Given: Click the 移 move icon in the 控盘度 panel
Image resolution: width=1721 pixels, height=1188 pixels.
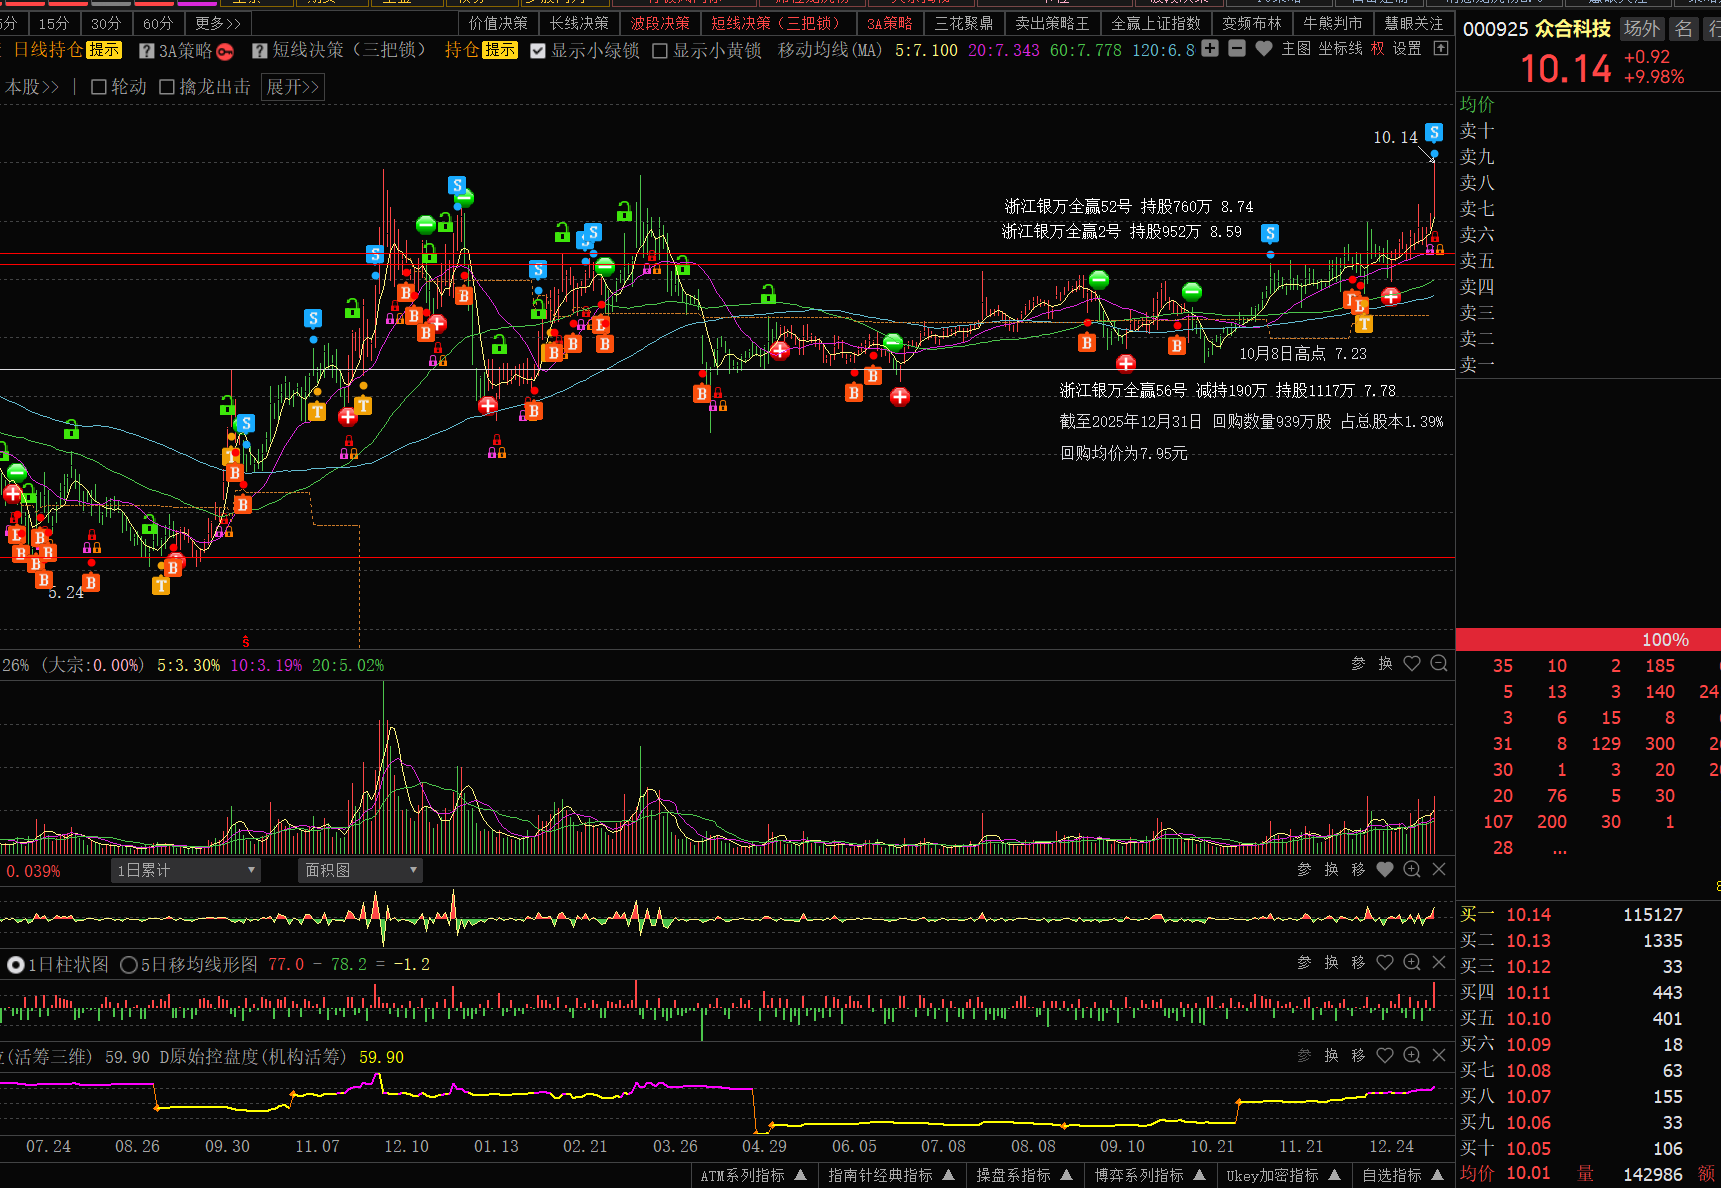Looking at the screenshot, I should (1358, 1055).
